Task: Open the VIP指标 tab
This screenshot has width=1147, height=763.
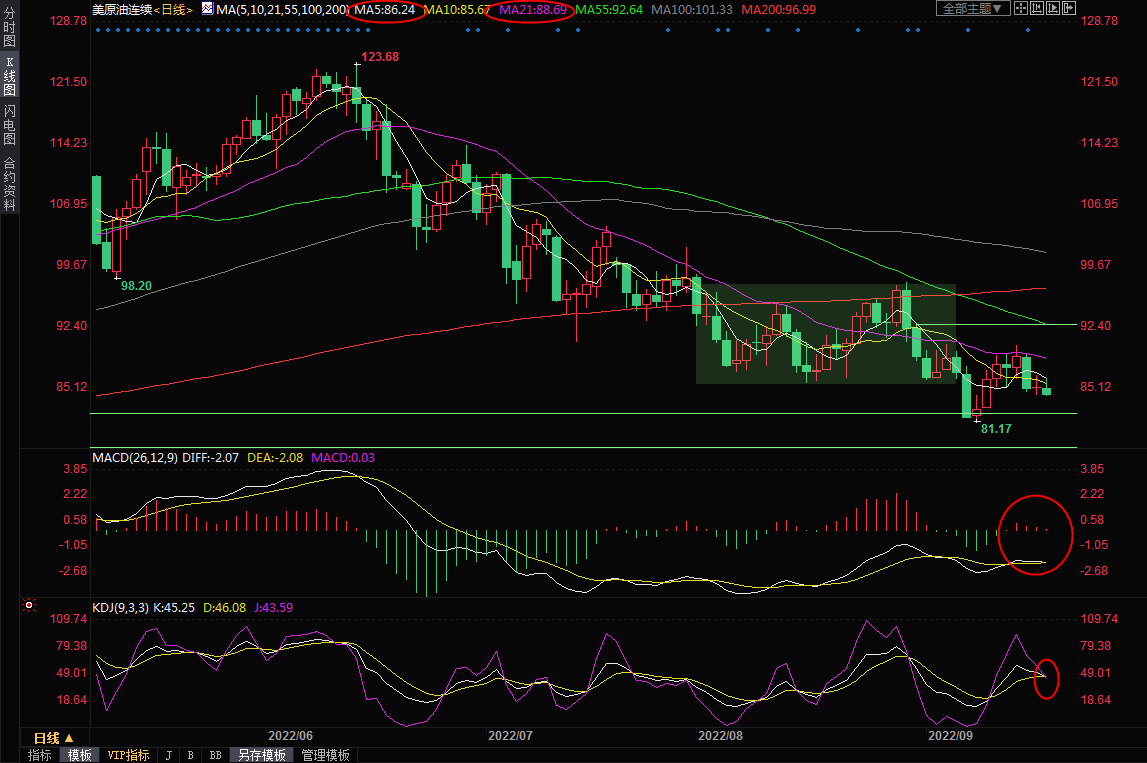Action: pos(128,755)
